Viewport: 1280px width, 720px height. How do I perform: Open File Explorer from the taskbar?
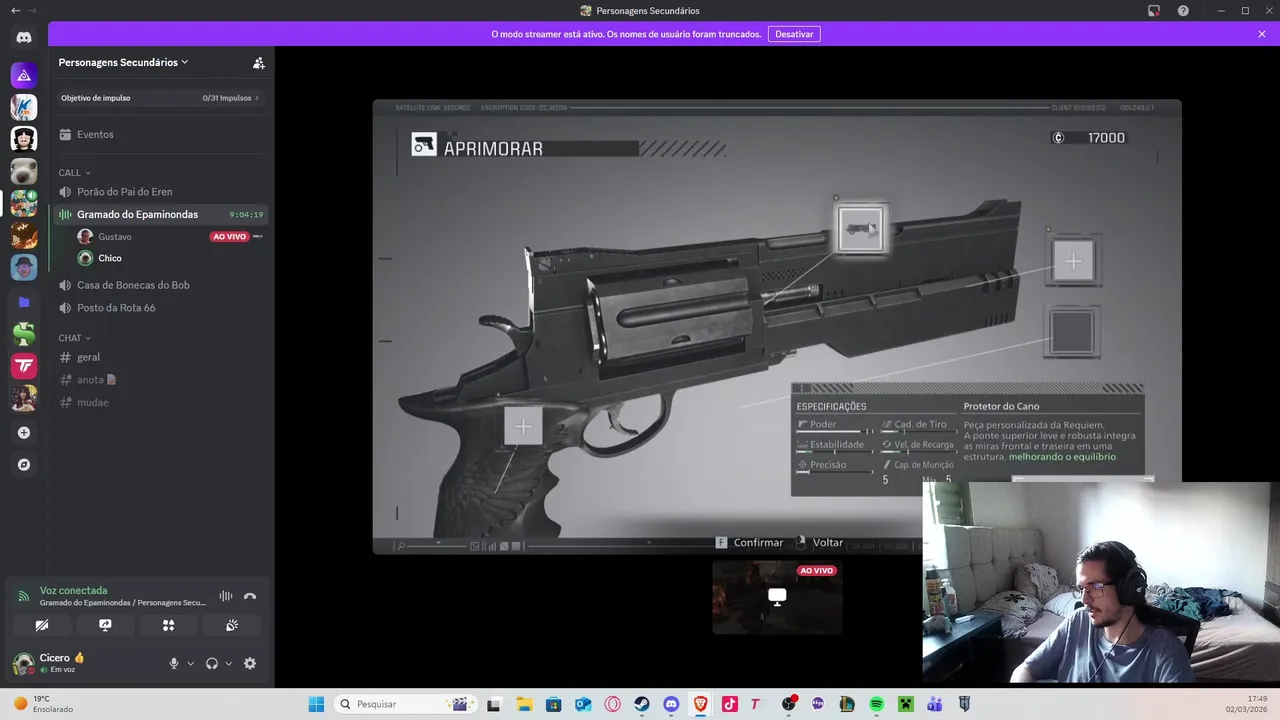click(x=524, y=704)
